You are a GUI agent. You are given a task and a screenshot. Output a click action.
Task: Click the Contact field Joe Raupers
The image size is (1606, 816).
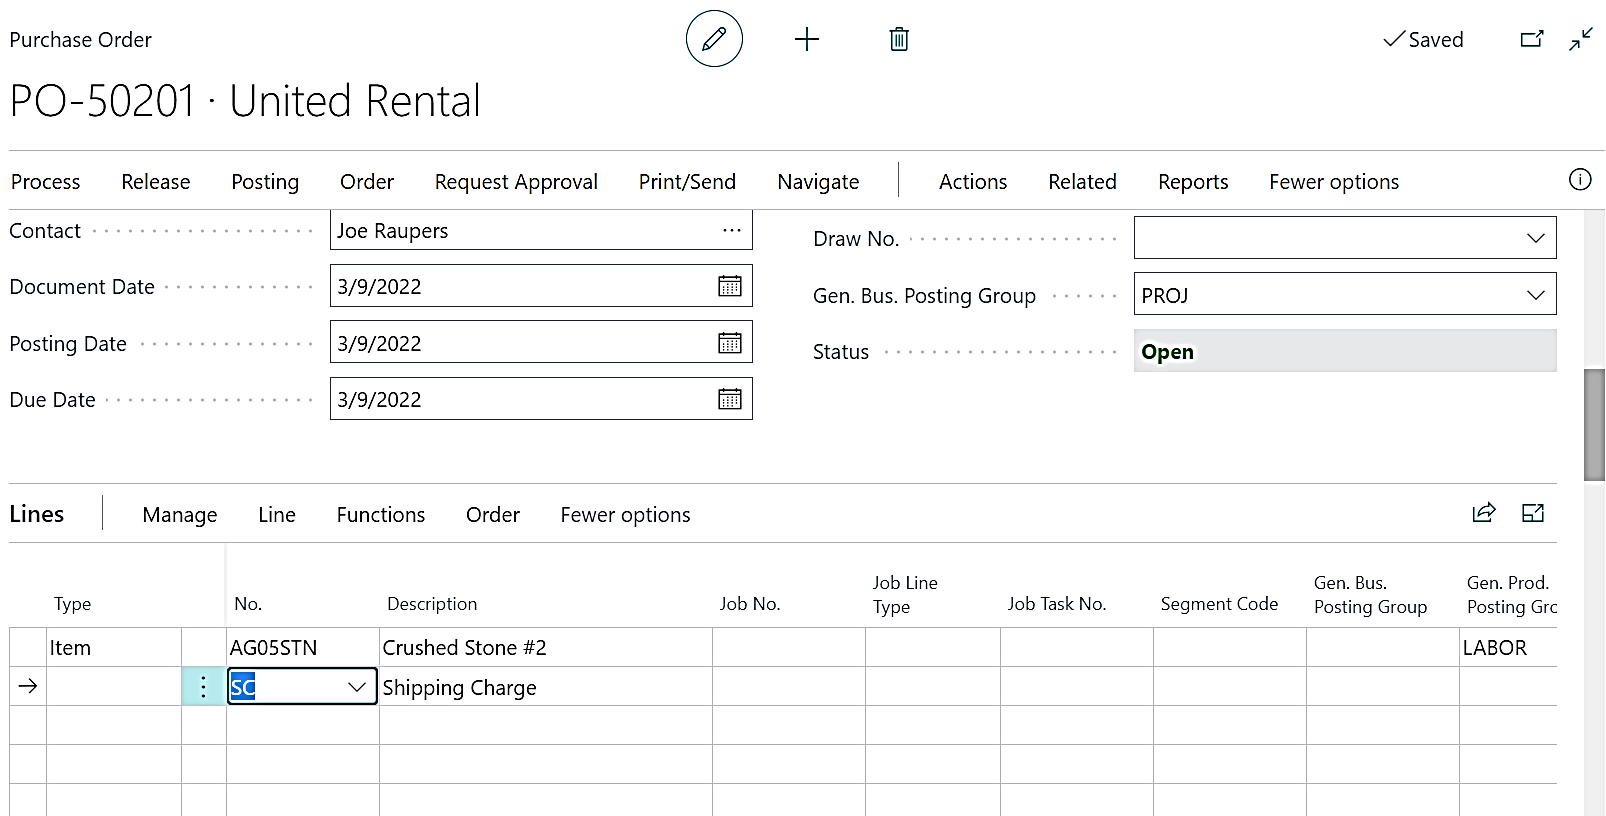click(x=541, y=230)
